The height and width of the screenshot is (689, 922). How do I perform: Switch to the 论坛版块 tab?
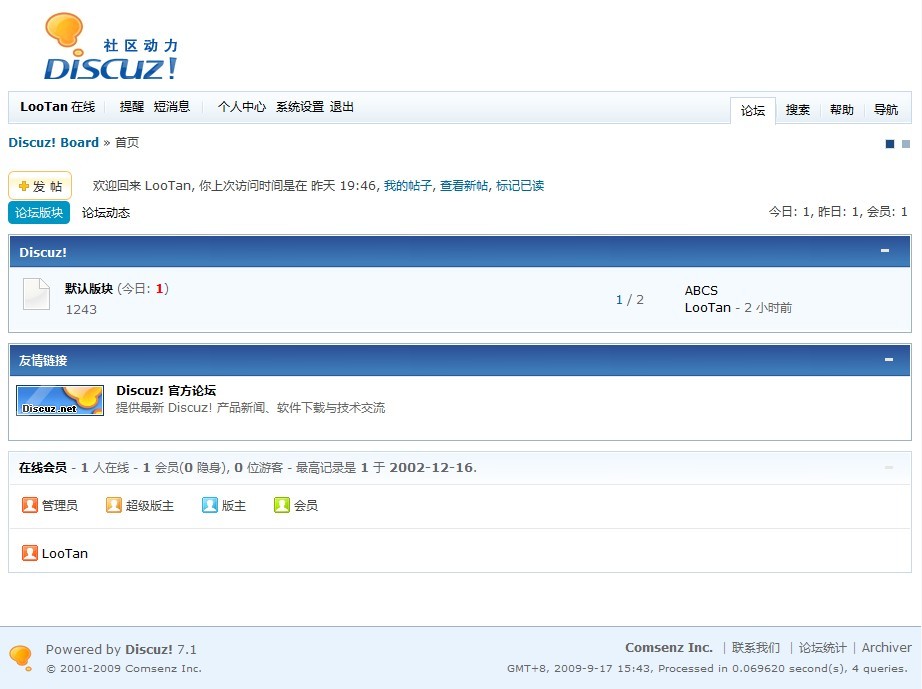(39, 212)
